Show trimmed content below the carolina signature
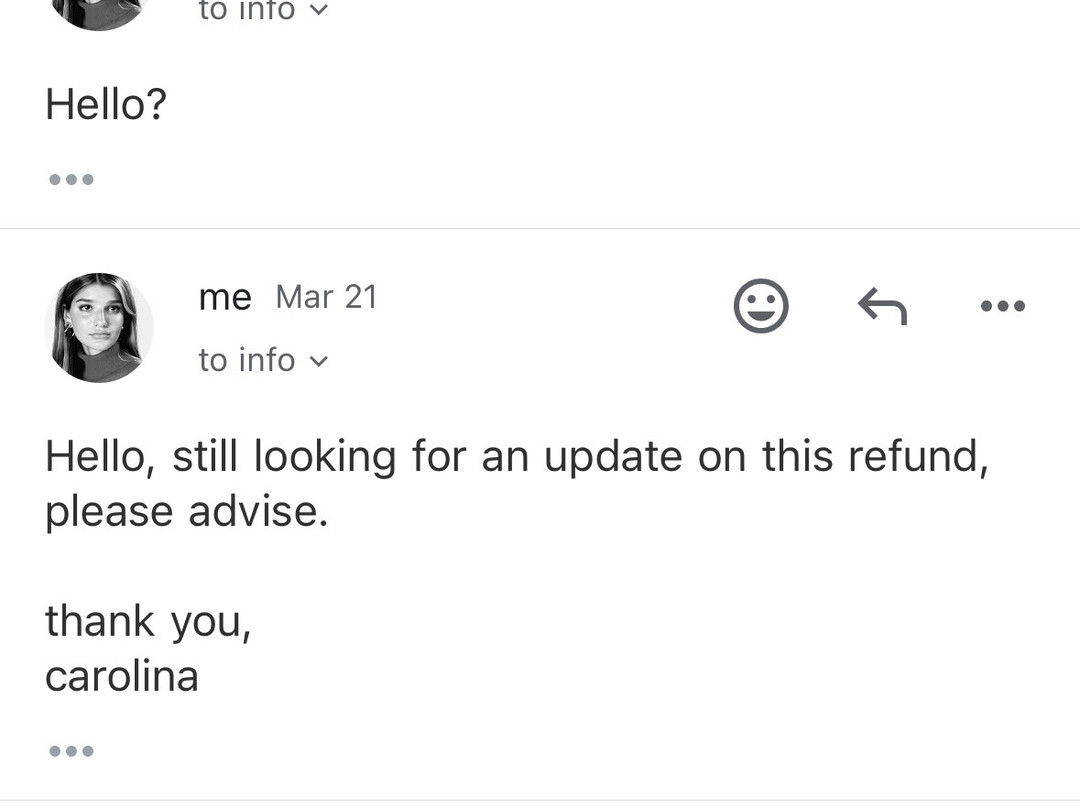Image resolution: width=1080 pixels, height=808 pixels. 71,751
